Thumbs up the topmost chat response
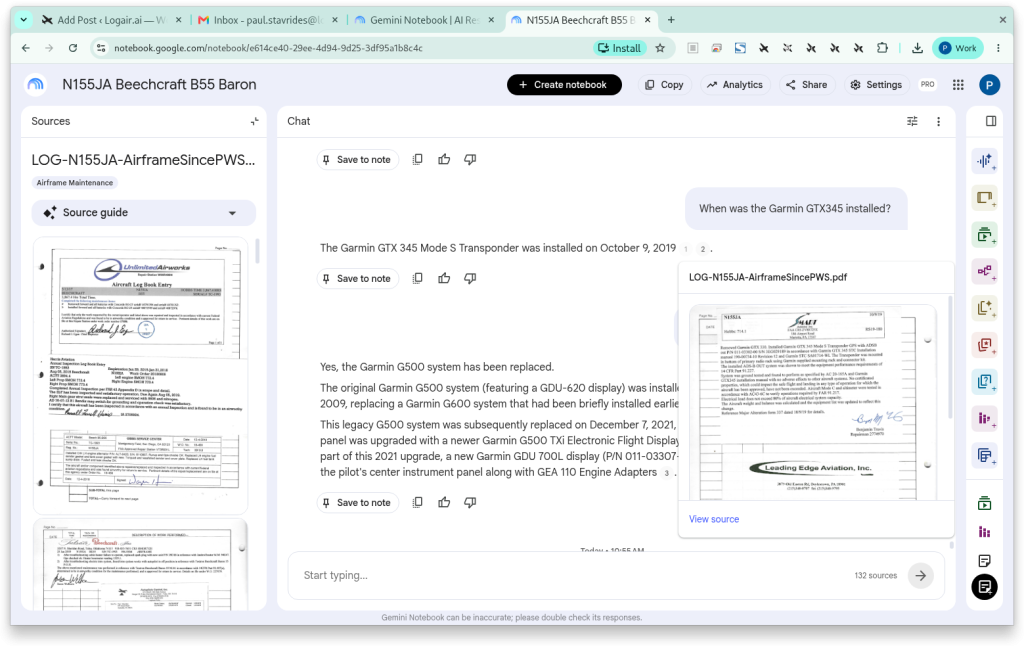1024x646 pixels. point(444,159)
